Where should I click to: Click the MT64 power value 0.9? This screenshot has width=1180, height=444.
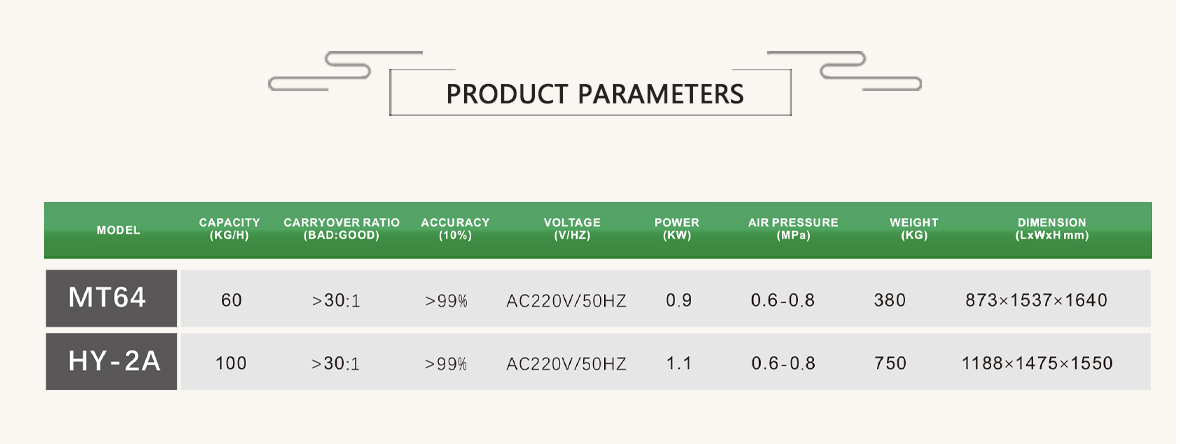[x=679, y=300]
